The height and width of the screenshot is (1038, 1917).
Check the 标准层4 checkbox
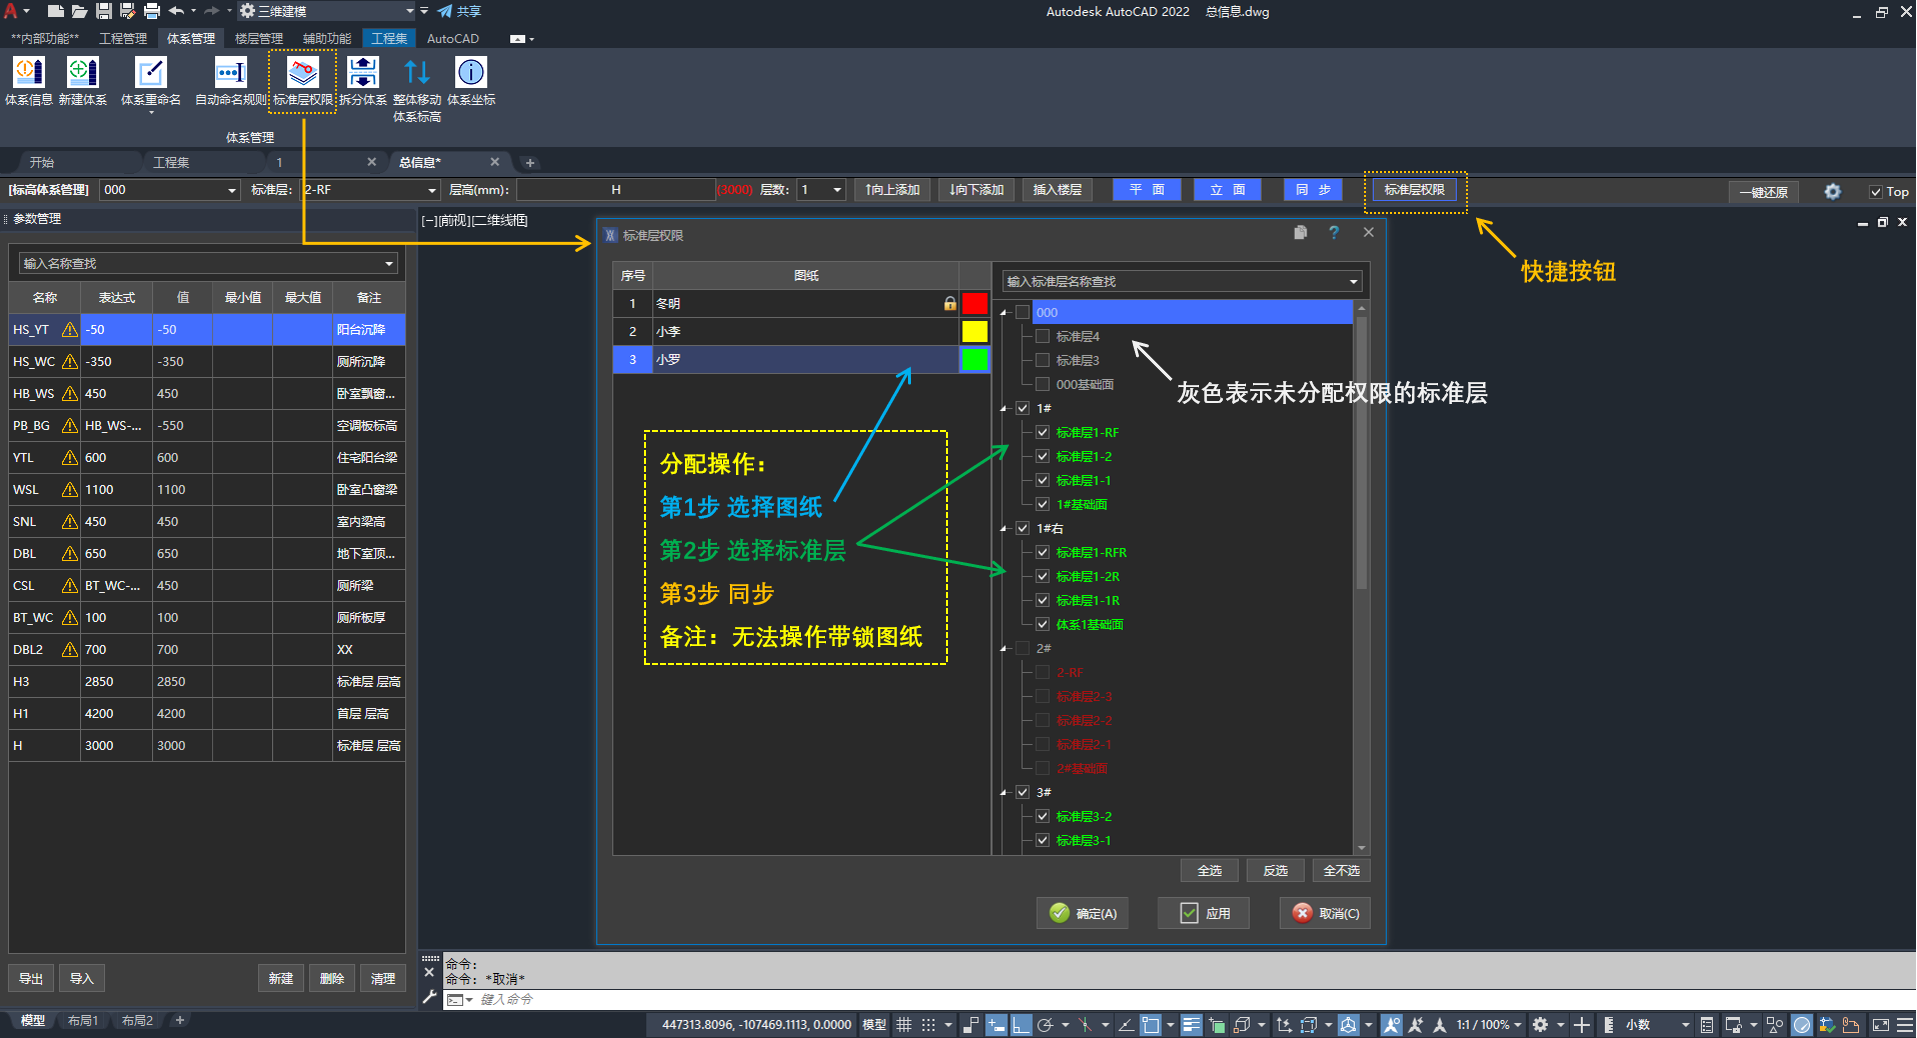pos(1043,337)
